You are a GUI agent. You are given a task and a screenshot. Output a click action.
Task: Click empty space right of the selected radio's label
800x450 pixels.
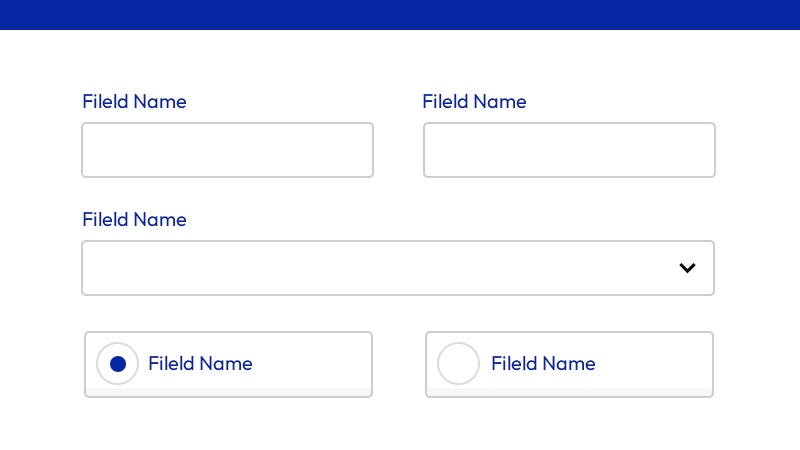tap(315, 362)
